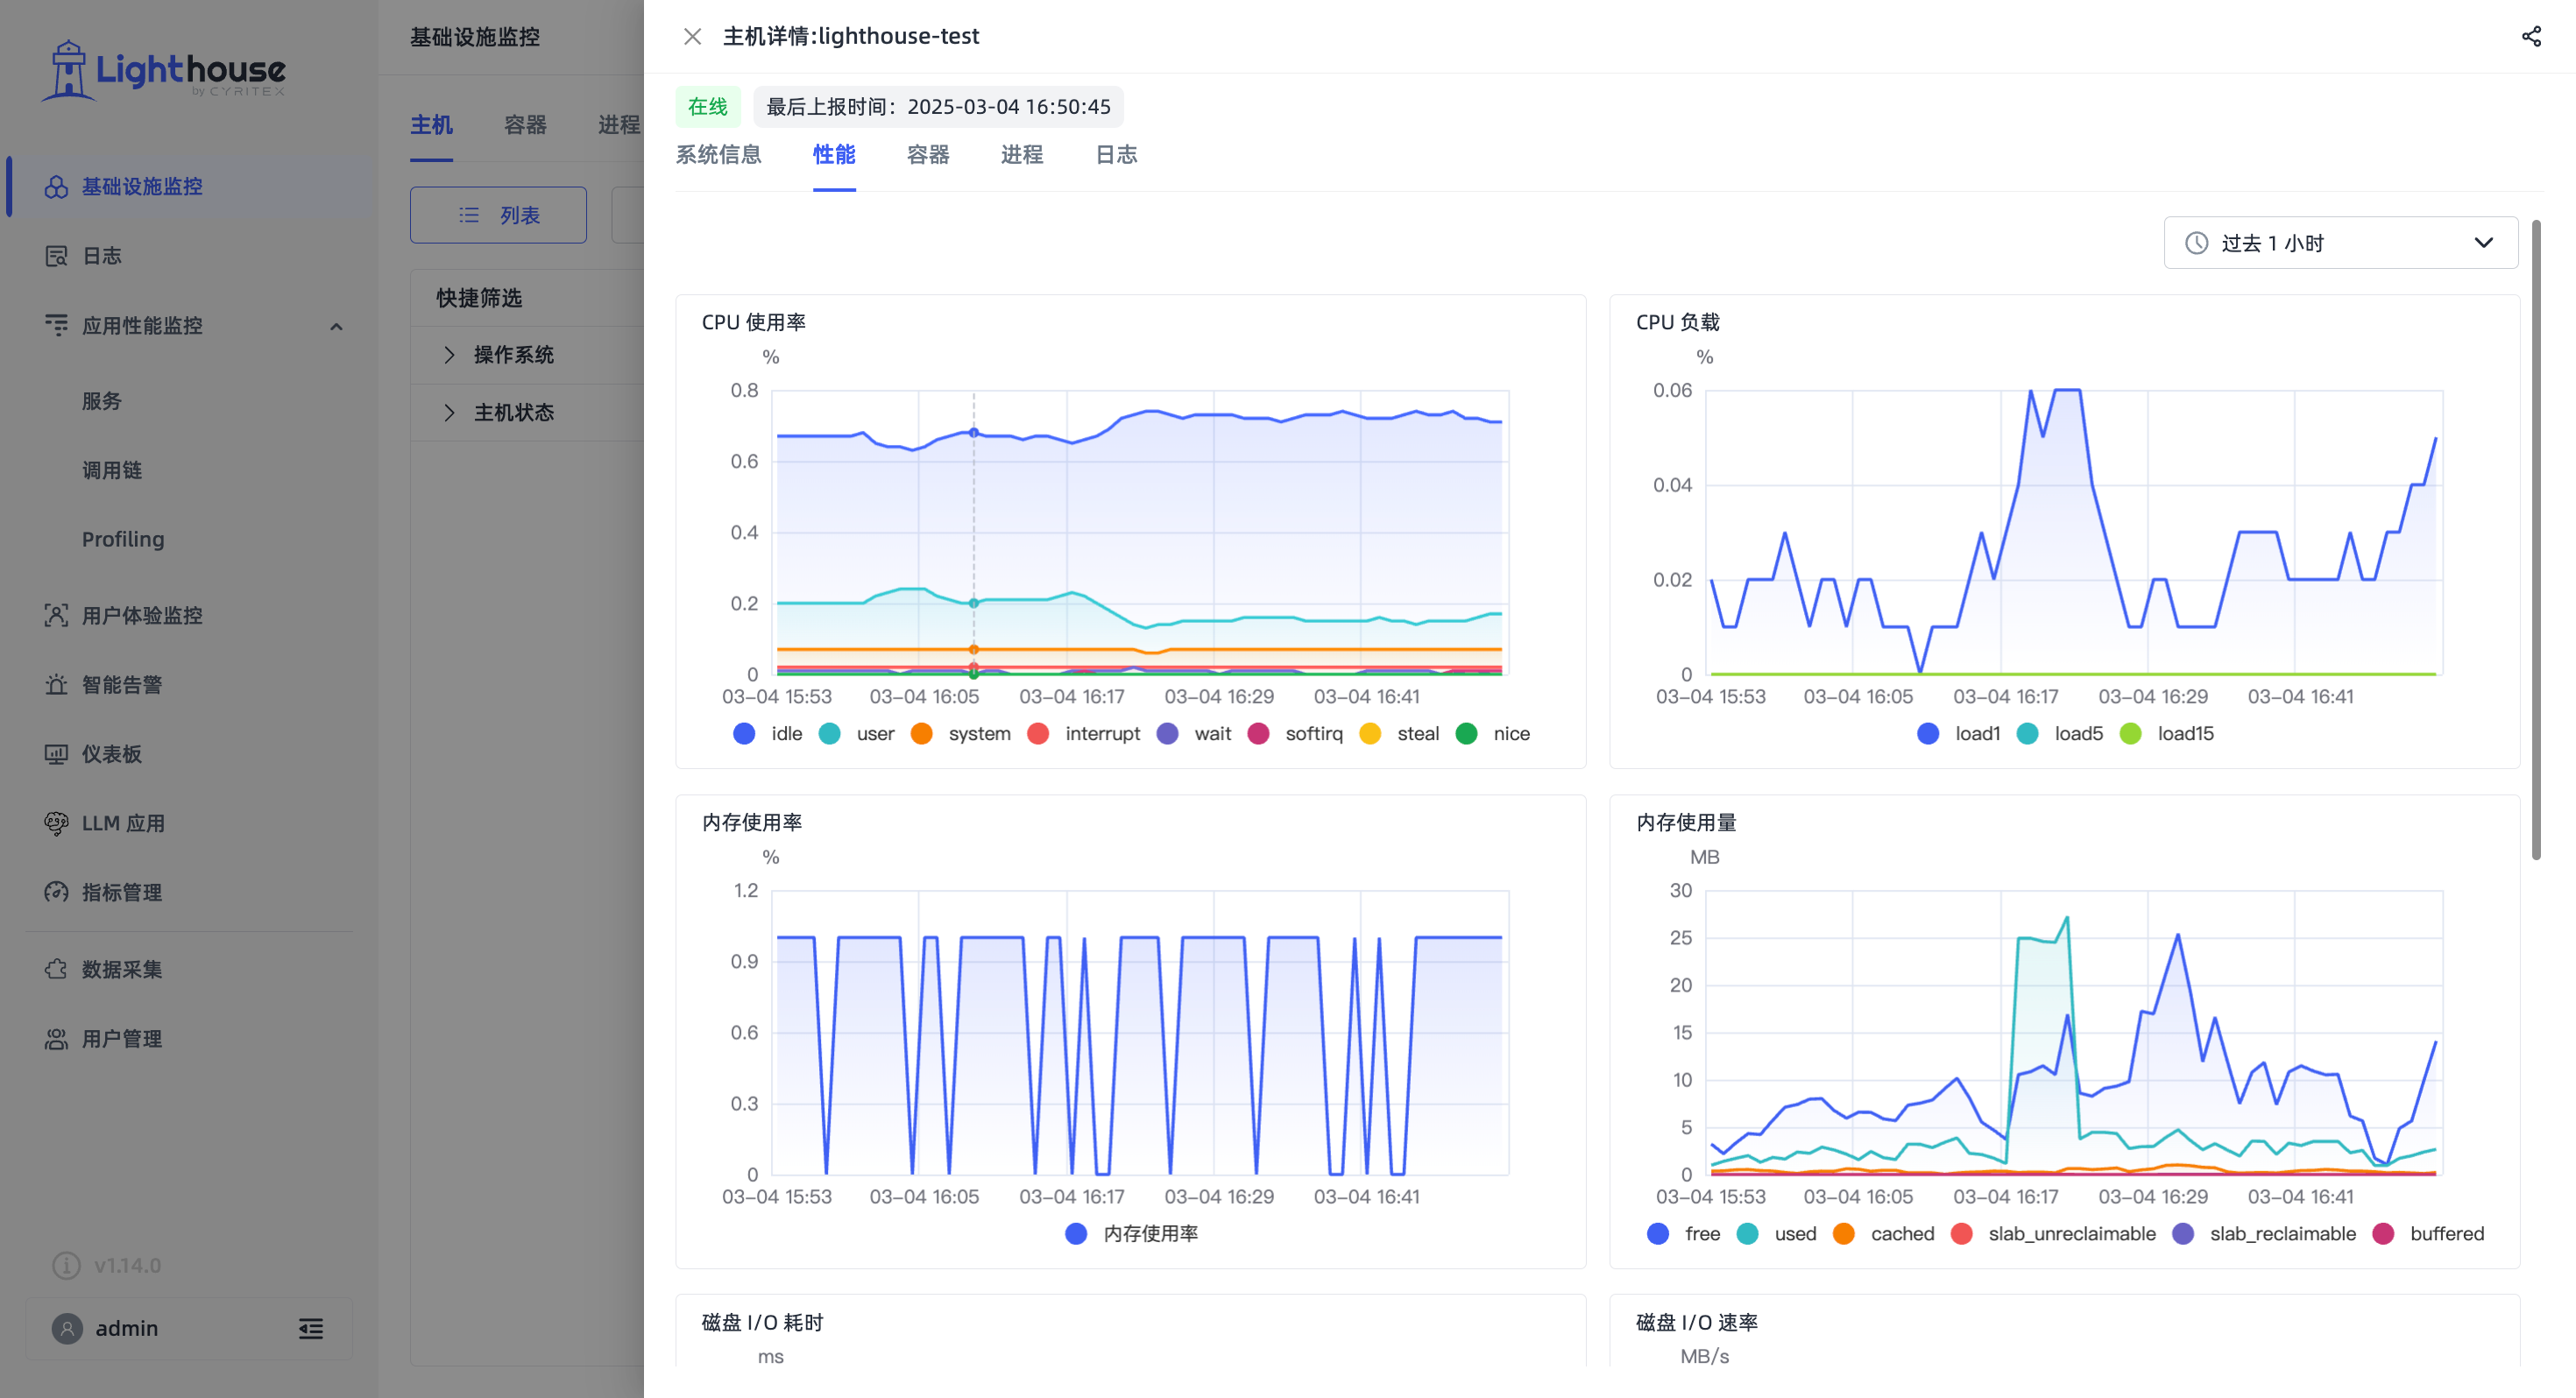Toggle the slab_reclaimable legend item

pyautogui.click(x=2265, y=1234)
